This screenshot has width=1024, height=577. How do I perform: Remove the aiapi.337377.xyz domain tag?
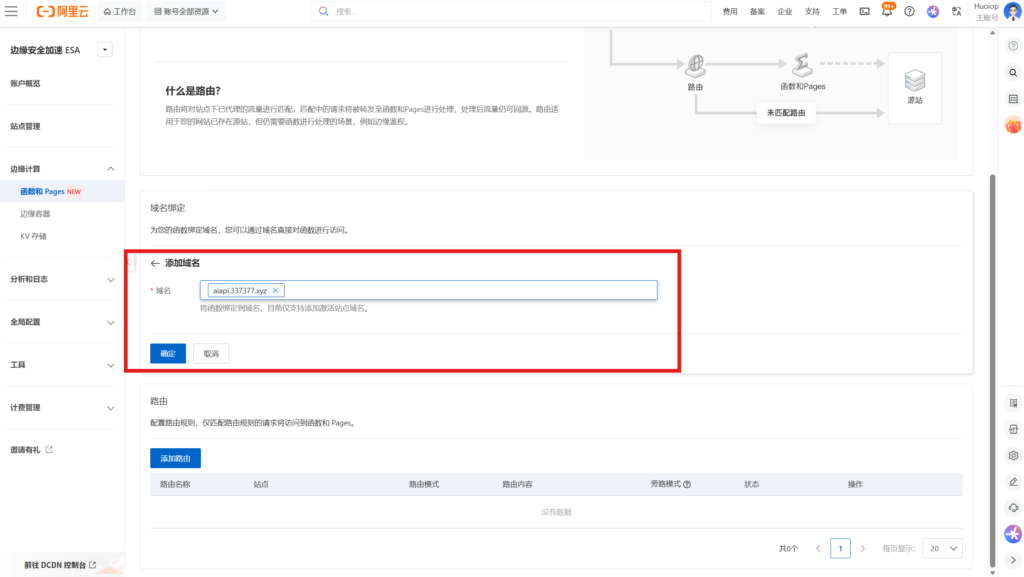pyautogui.click(x=277, y=290)
